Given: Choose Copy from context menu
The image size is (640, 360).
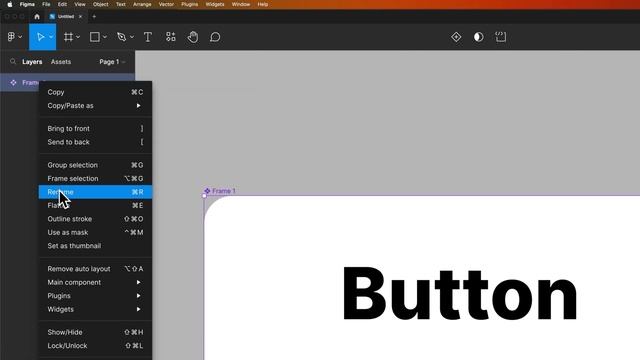Looking at the screenshot, I should point(95,92).
